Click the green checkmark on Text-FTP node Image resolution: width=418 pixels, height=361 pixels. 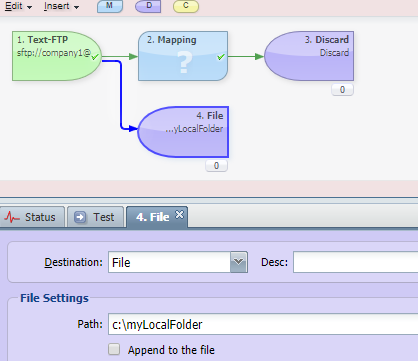point(95,57)
